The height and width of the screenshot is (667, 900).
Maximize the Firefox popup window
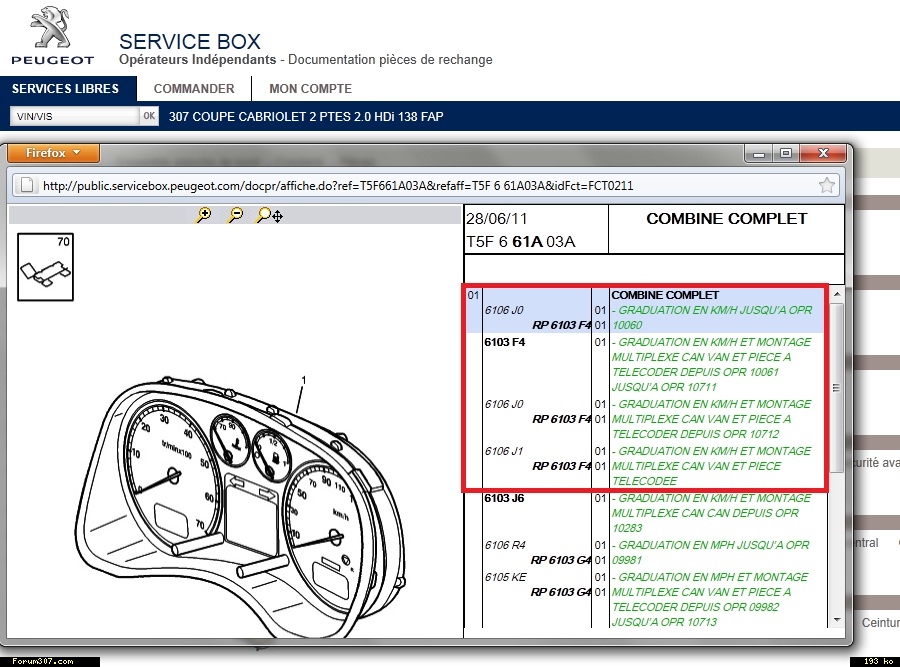pyautogui.click(x=786, y=153)
